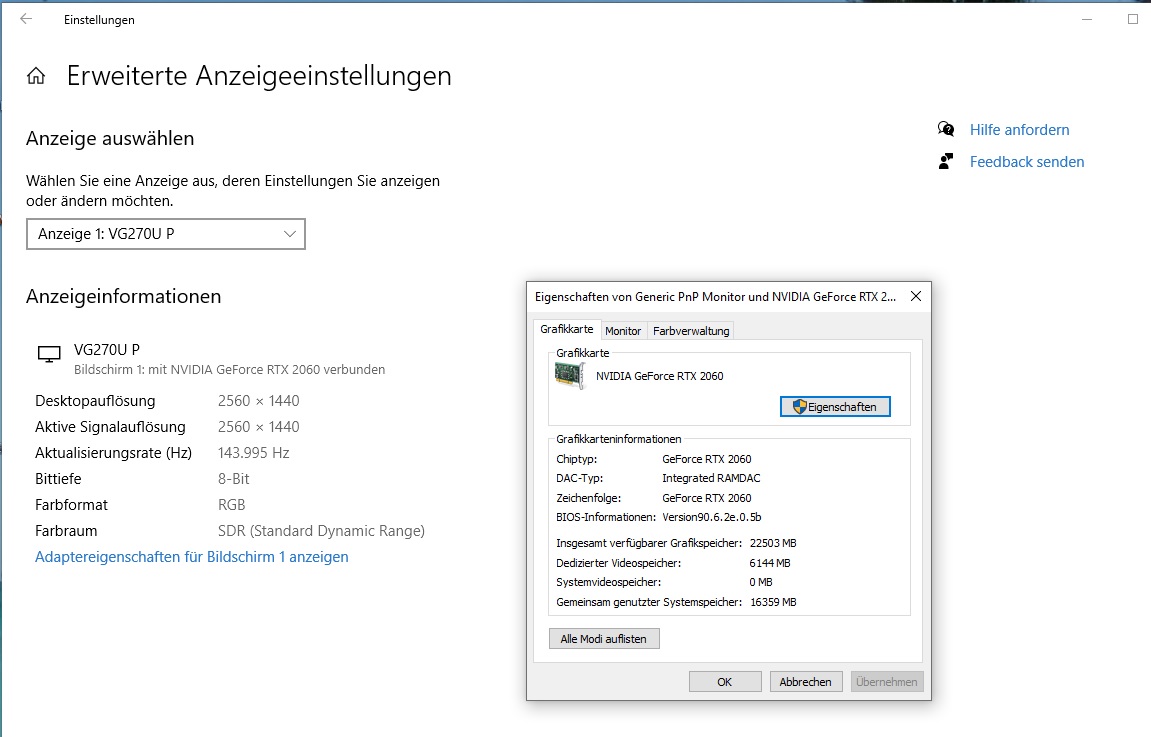Click the Farbraum label
Screen dimensions: 1151x737
coord(66,531)
